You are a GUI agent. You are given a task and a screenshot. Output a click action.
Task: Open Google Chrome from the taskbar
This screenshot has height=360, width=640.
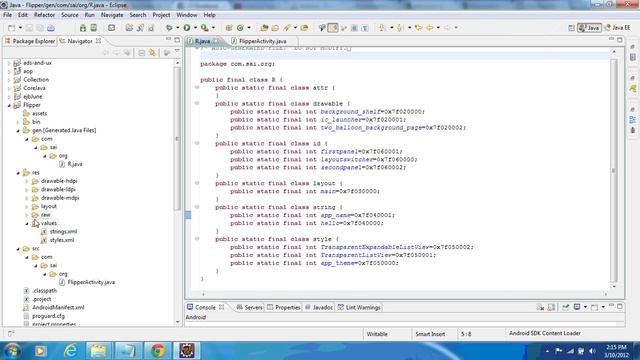coord(158,351)
